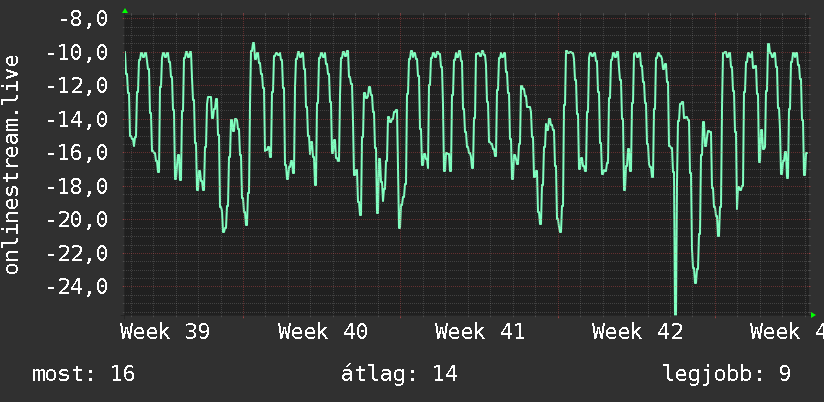Click the 'Week 42' axis label

637,332
